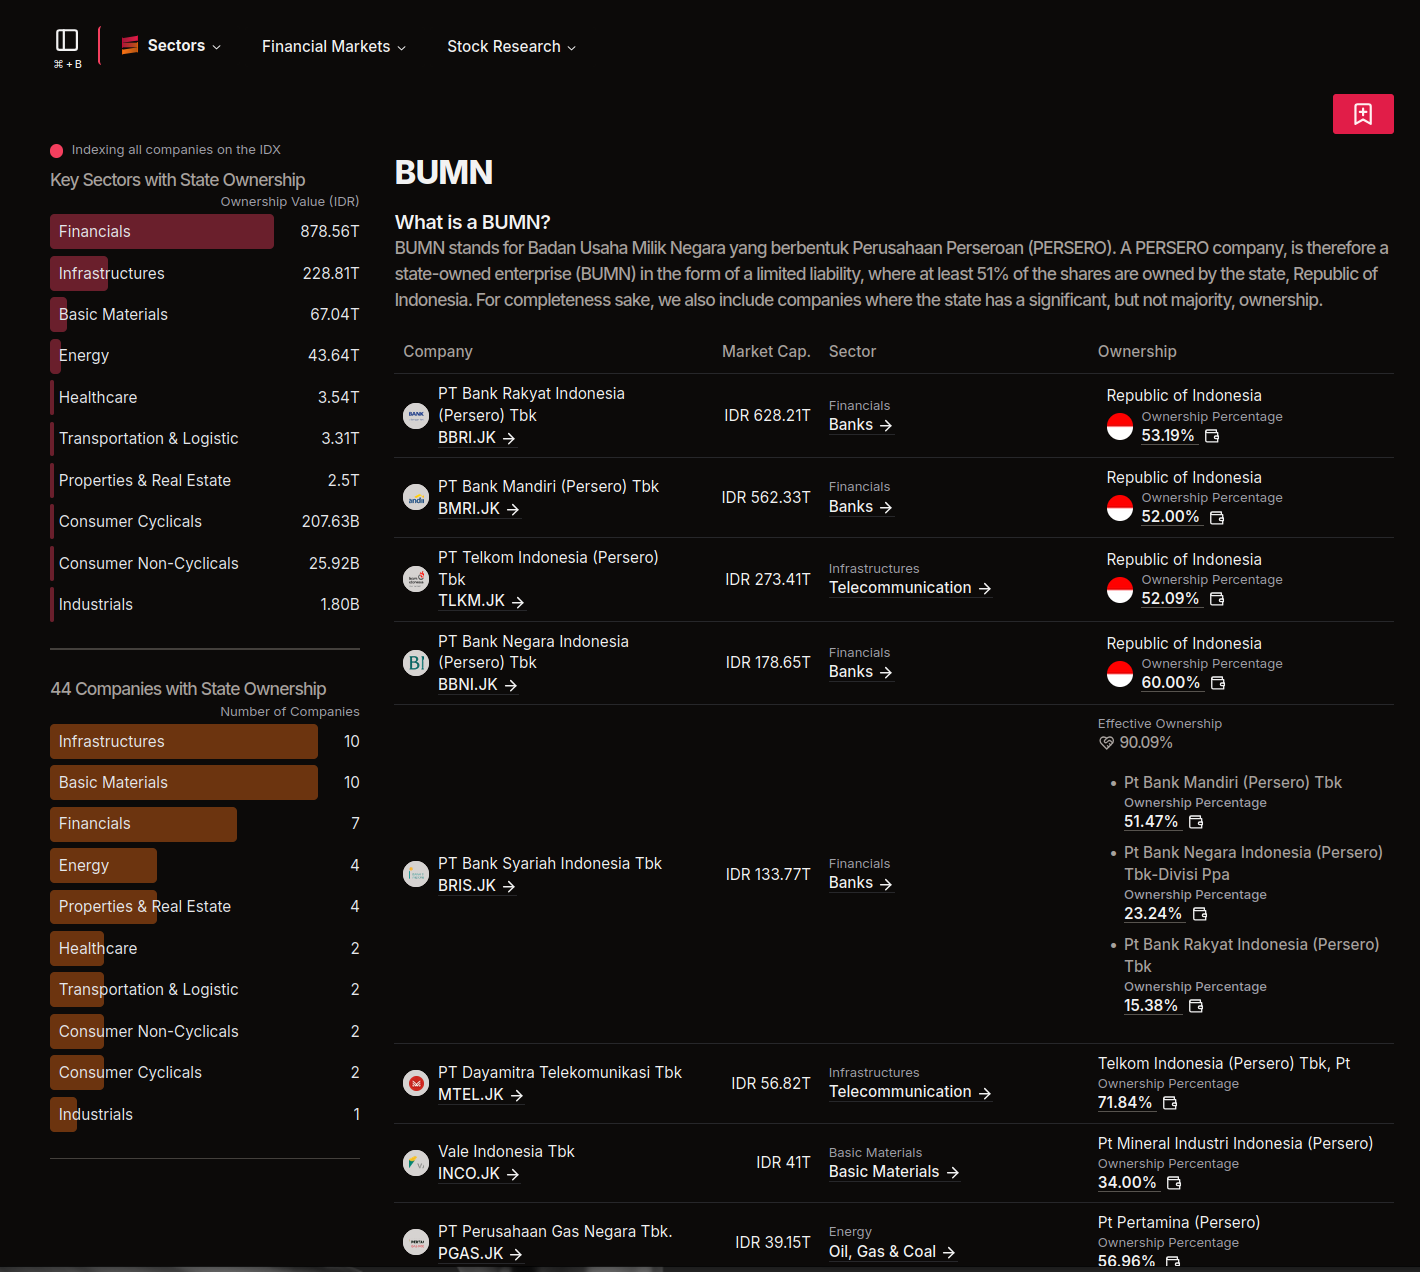The height and width of the screenshot is (1272, 1420).
Task: Click the Indonesia flag icon in BBNI row
Action: click(x=1120, y=674)
